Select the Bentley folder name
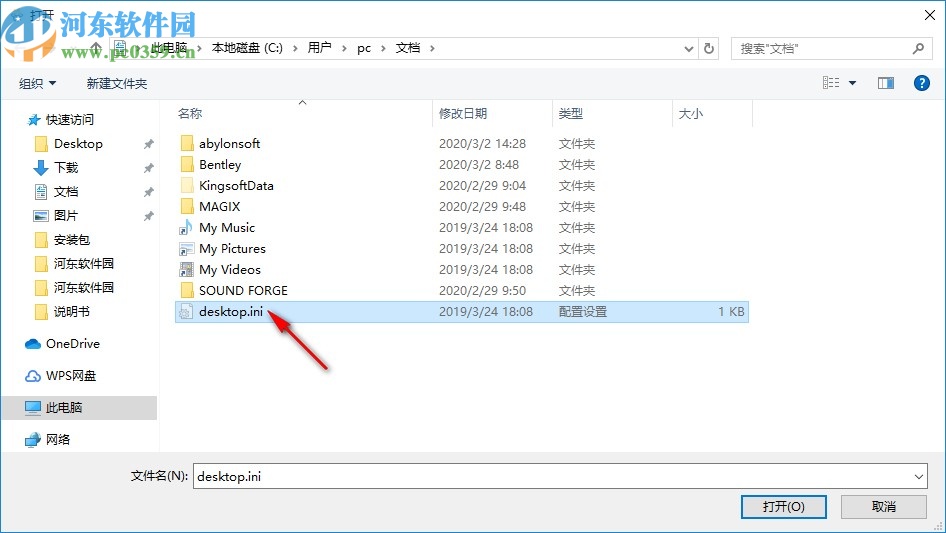946x533 pixels. point(220,165)
